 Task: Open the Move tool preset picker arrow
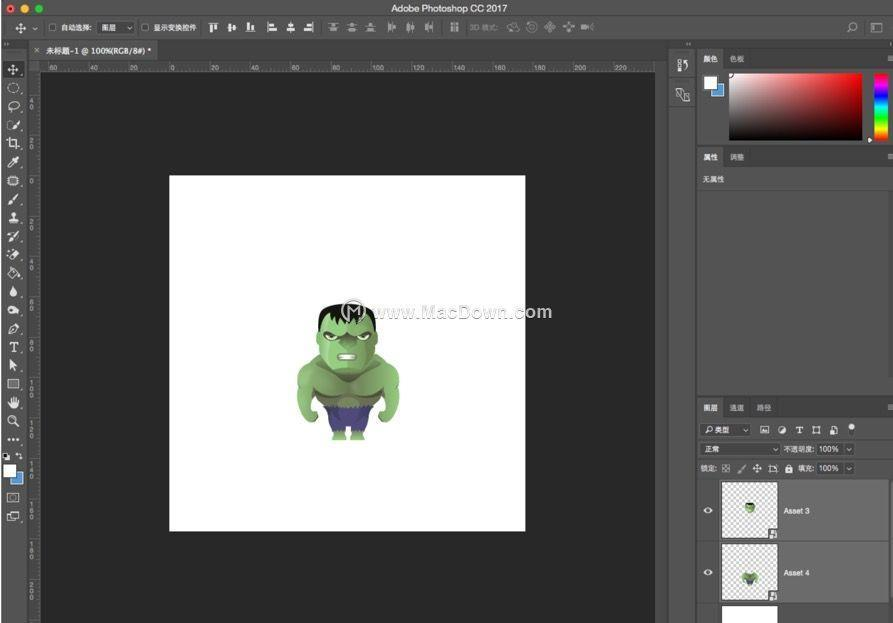[35, 28]
